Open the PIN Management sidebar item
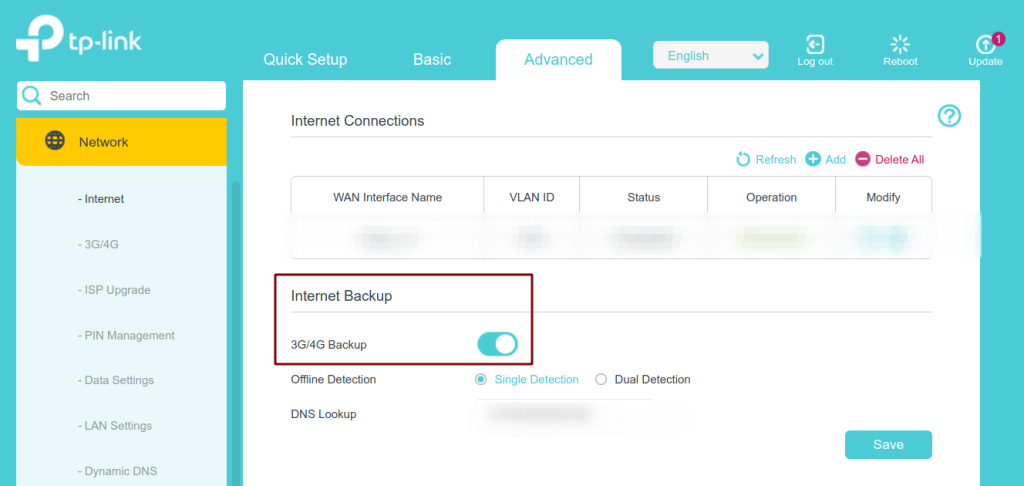Viewport: 1024px width, 486px height. click(x=126, y=335)
